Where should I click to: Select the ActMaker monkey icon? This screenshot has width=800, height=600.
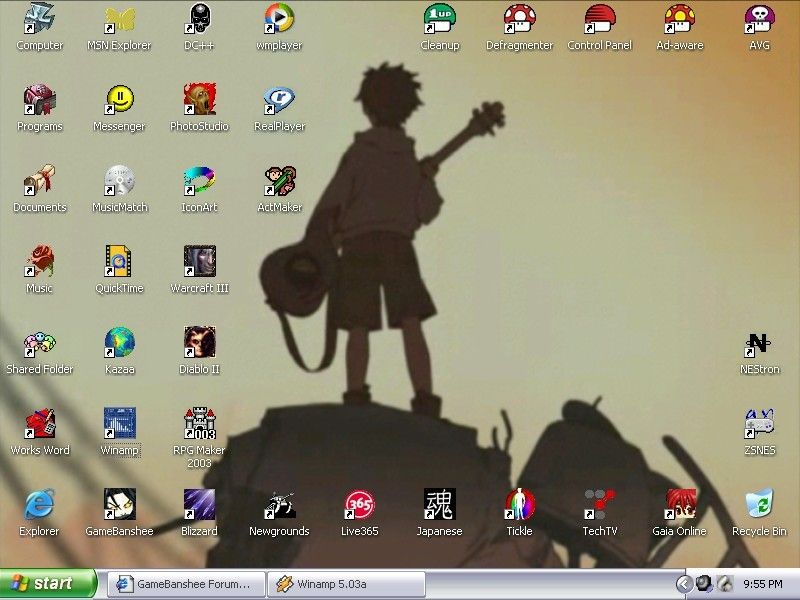(279, 180)
